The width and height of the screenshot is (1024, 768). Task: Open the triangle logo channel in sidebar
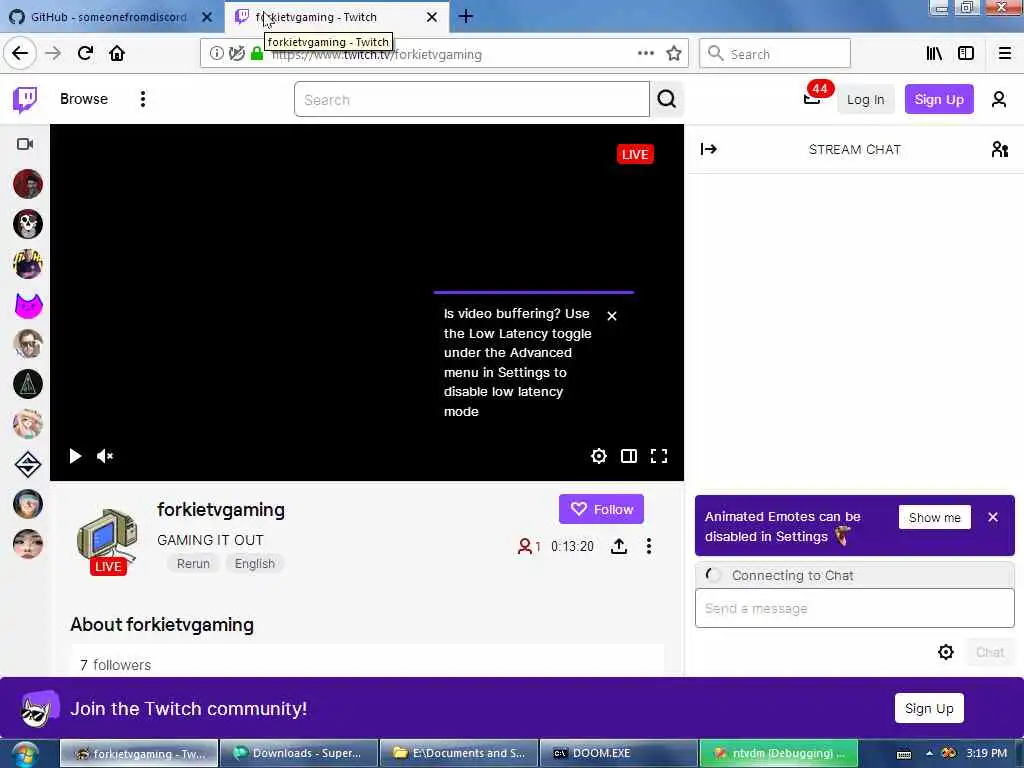[x=28, y=384]
